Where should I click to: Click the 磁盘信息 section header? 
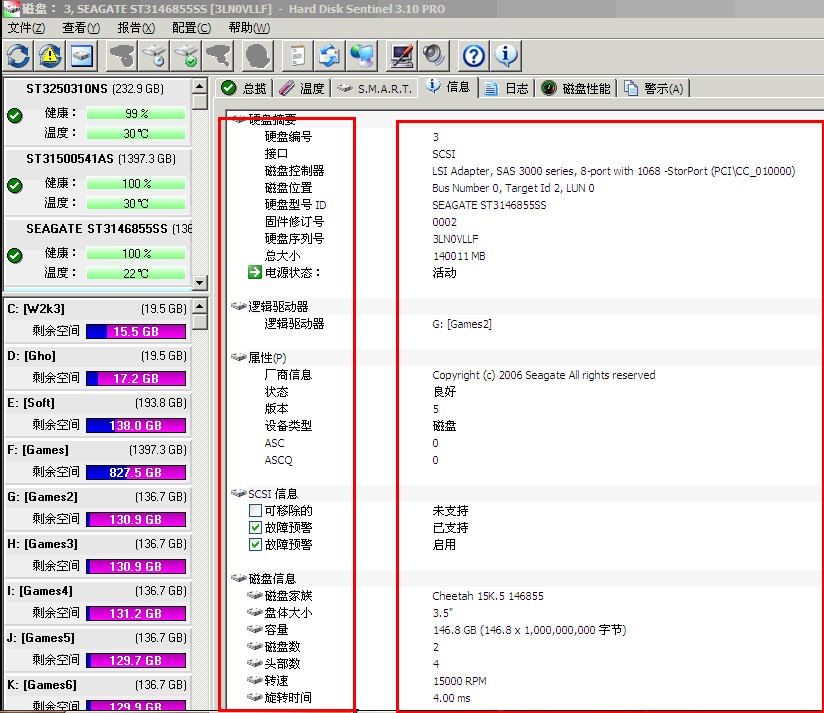pyautogui.click(x=272, y=578)
